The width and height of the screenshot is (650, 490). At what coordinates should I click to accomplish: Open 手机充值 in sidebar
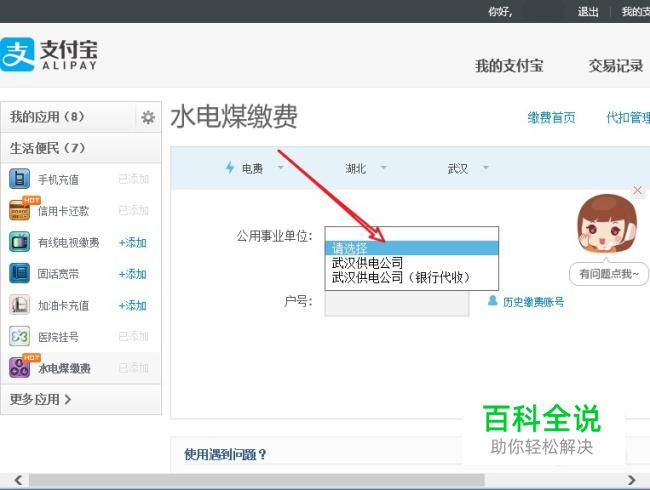tap(58, 180)
